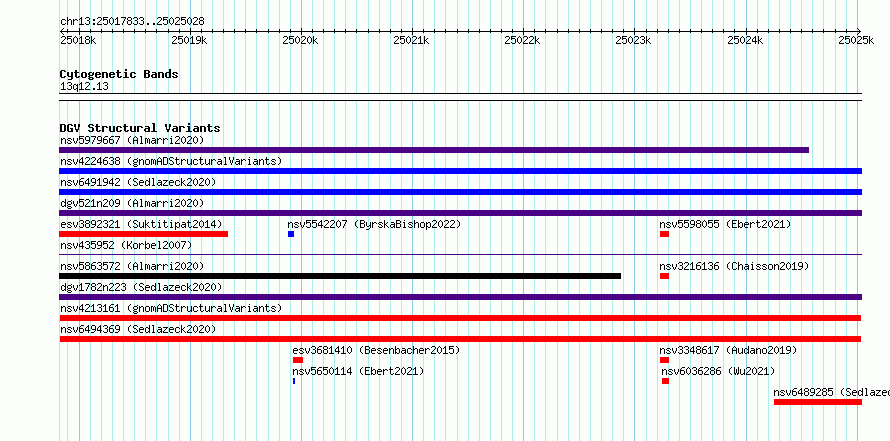Image resolution: width=890 pixels, height=441 pixels.
Task: Open nsv5650114 (Ebert2021) label
Action: (x=358, y=371)
